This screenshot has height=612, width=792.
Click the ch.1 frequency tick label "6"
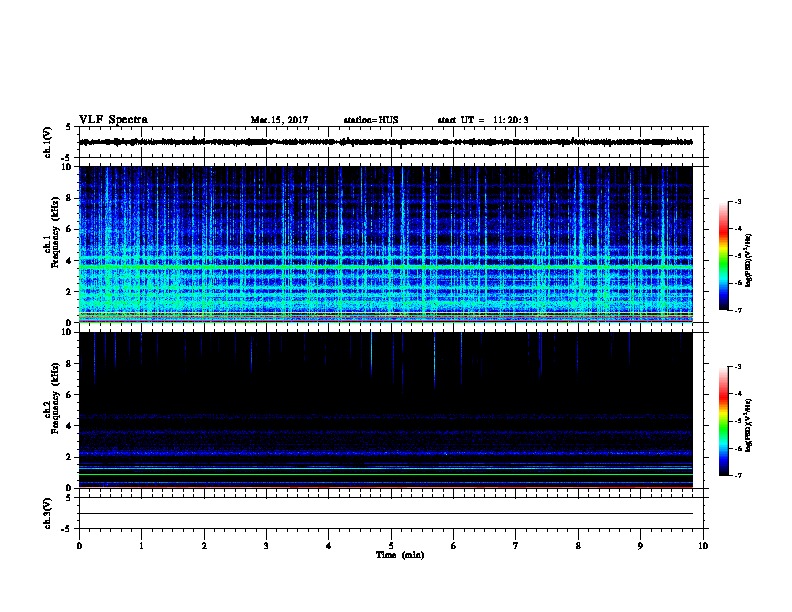click(68, 229)
